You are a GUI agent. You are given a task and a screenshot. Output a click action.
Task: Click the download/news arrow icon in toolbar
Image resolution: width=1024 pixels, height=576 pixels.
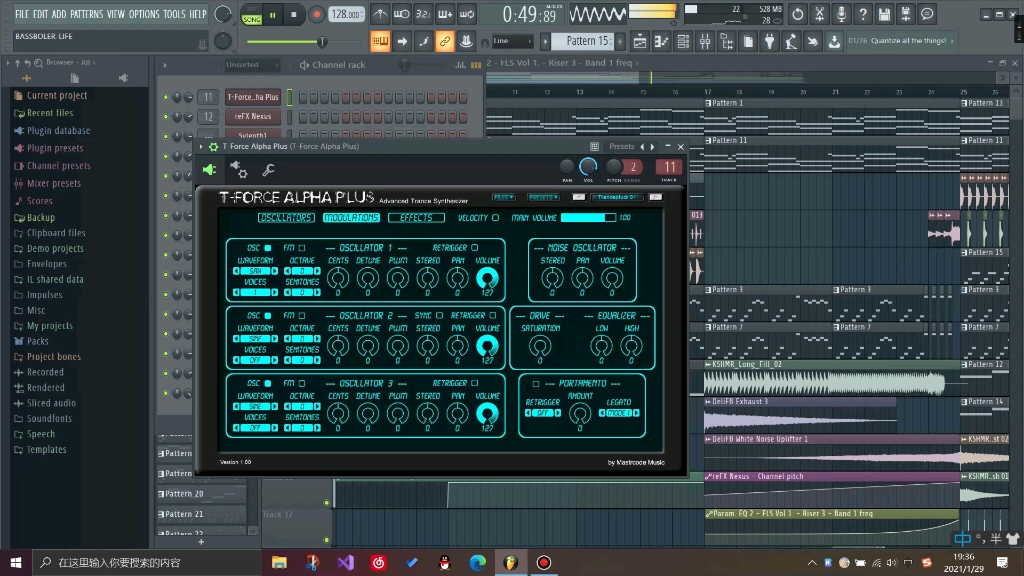pos(834,41)
